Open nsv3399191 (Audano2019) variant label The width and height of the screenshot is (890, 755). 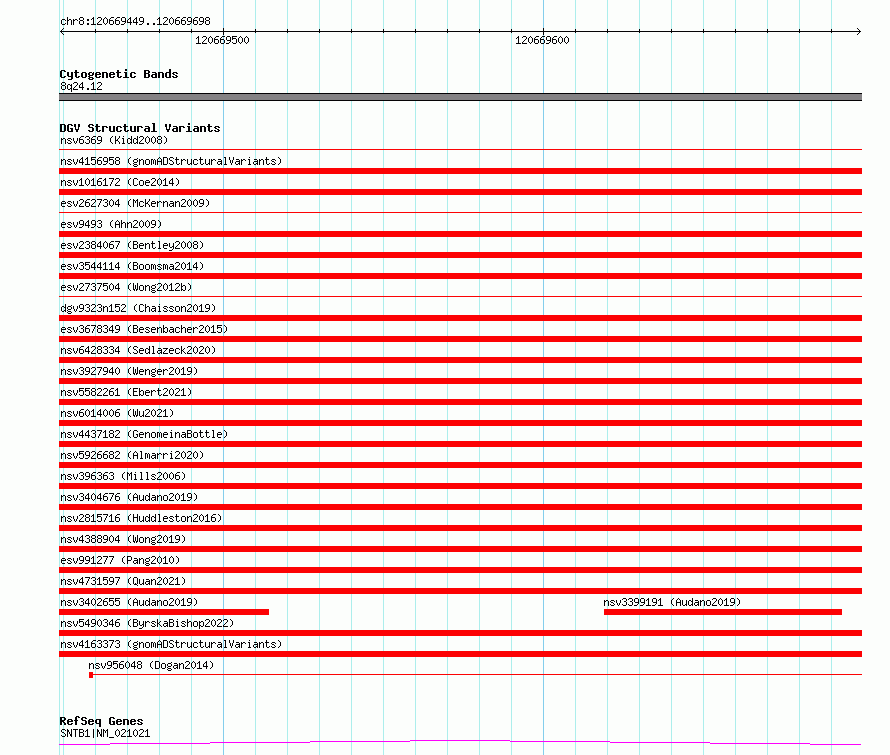point(672,602)
